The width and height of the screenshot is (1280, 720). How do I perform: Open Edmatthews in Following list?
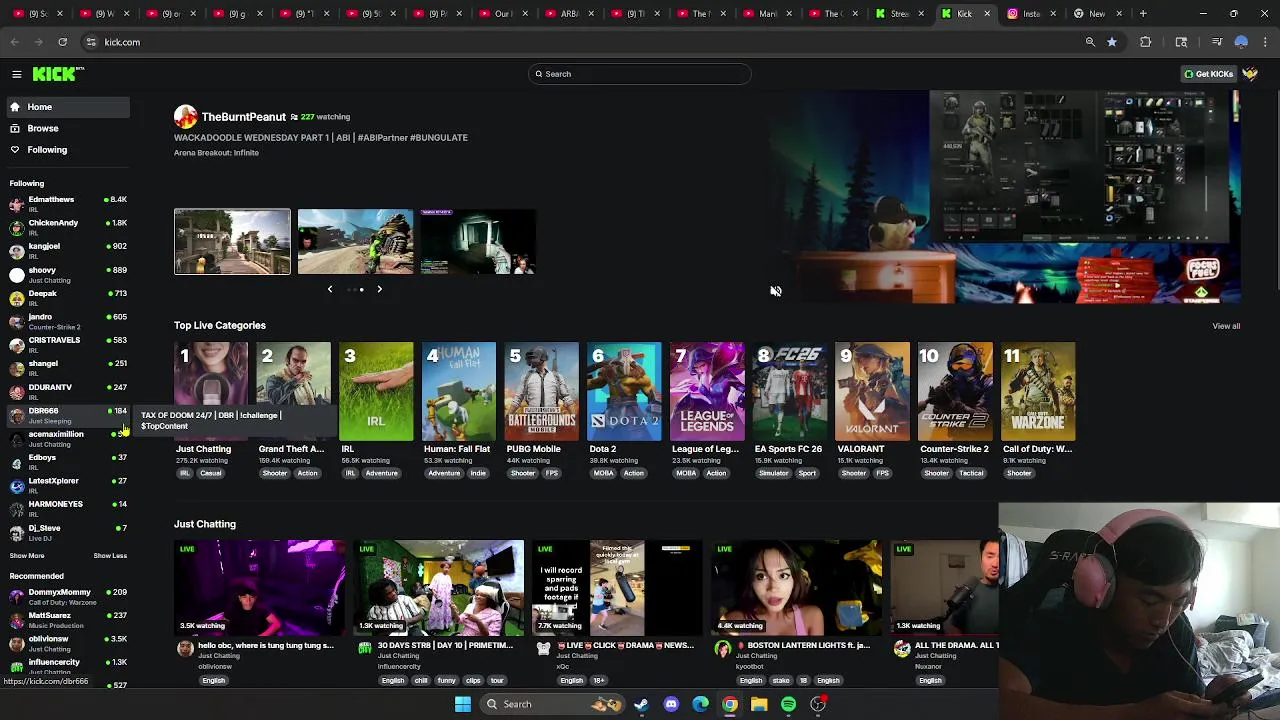tap(68, 204)
